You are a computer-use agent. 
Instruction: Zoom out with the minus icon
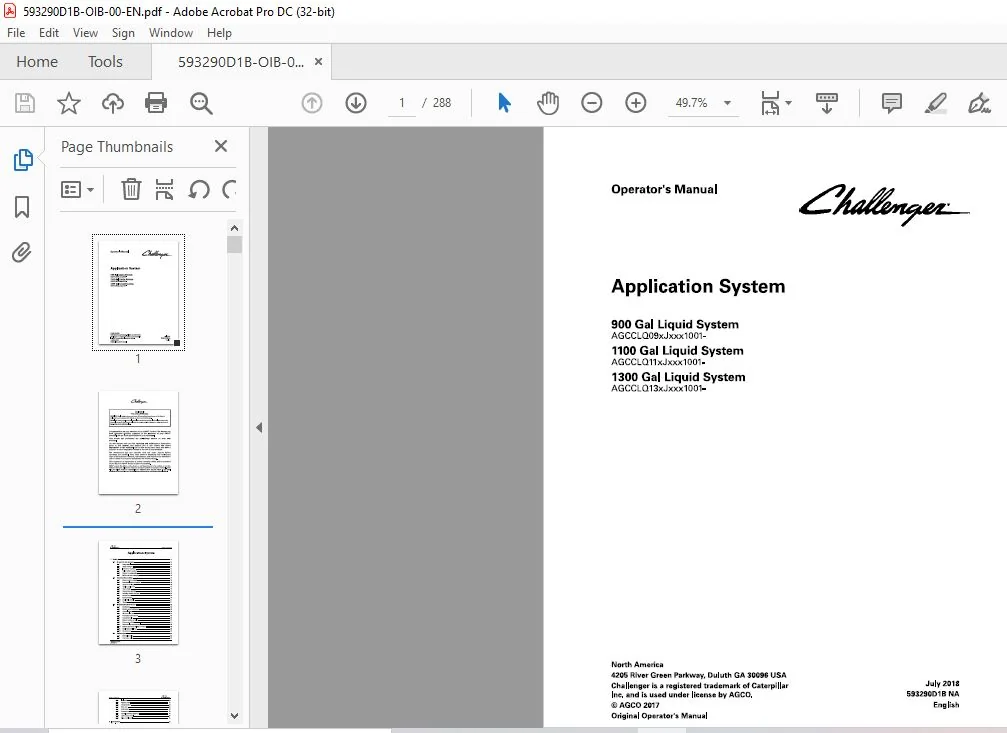coord(591,103)
